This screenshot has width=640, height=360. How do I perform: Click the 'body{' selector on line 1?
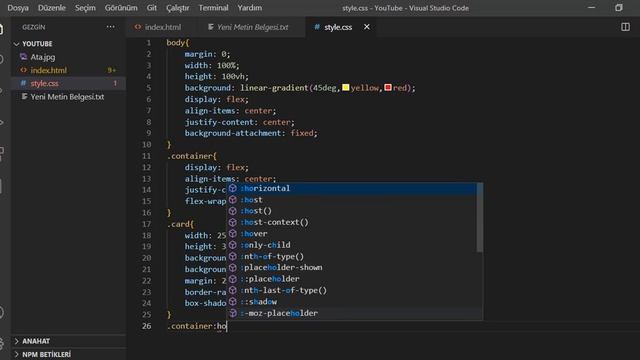click(x=178, y=42)
